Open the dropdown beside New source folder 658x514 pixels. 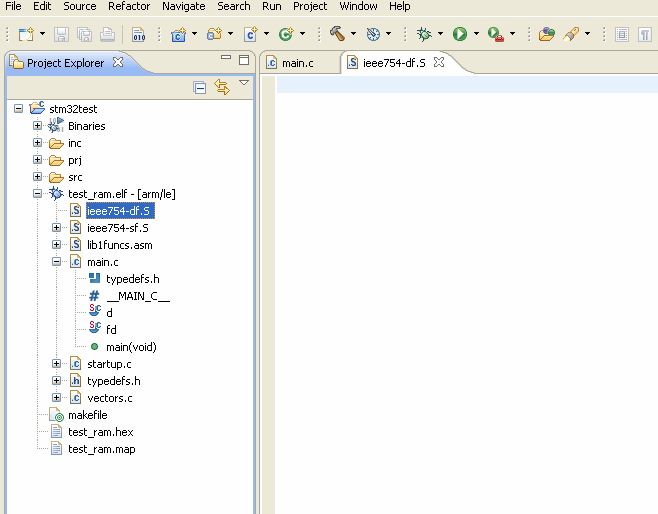(x=230, y=34)
